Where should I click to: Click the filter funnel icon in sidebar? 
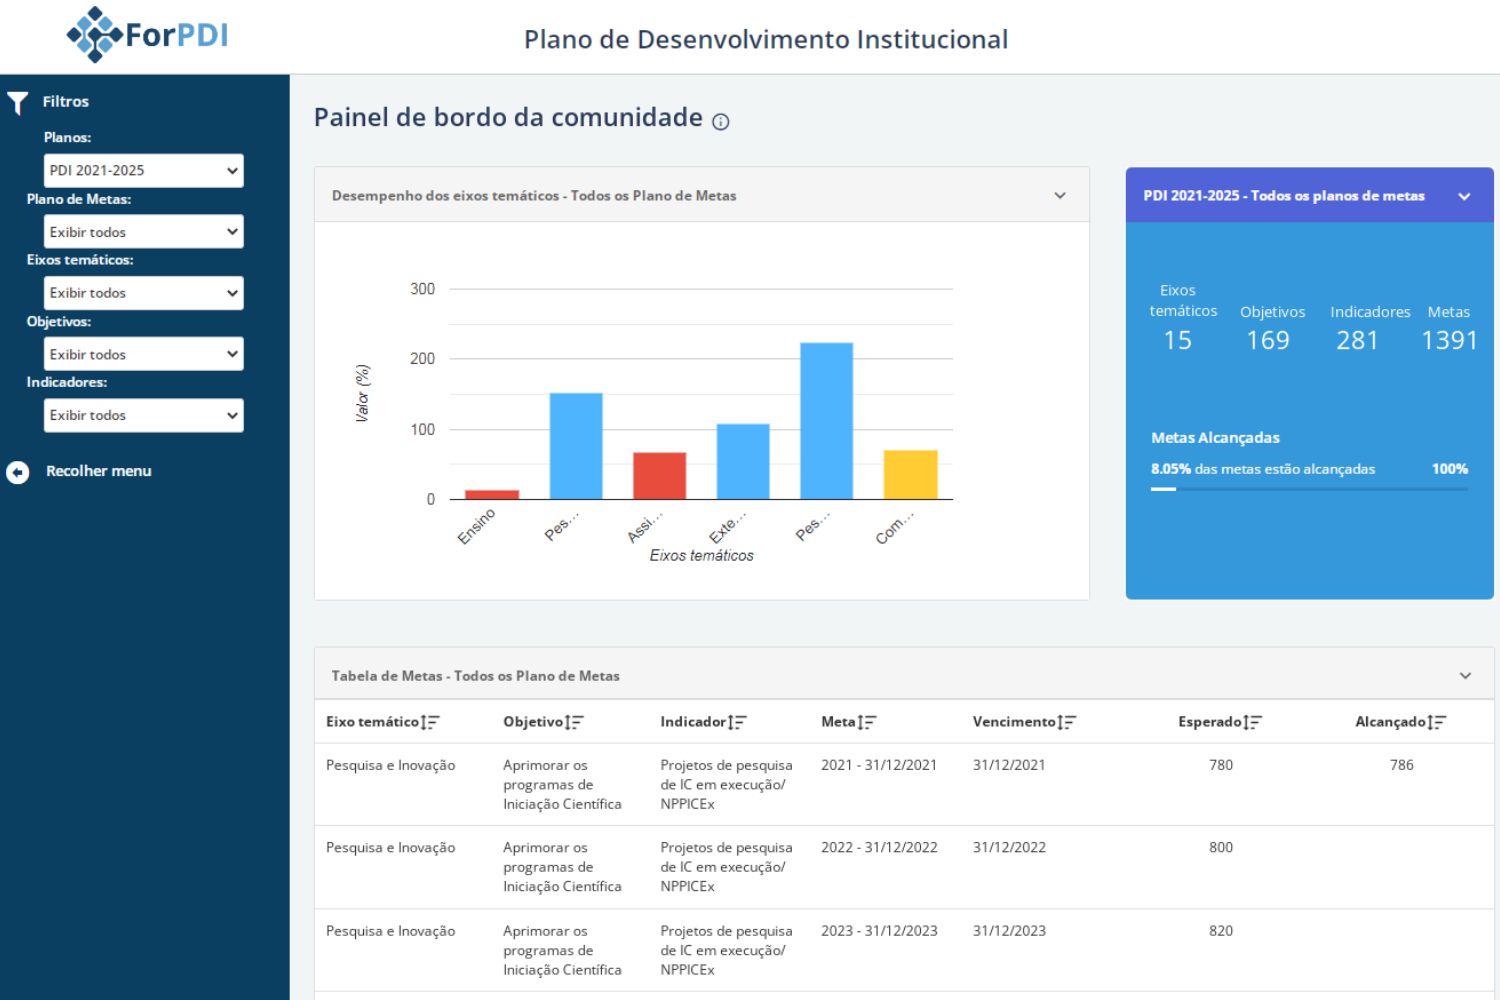click(16, 100)
